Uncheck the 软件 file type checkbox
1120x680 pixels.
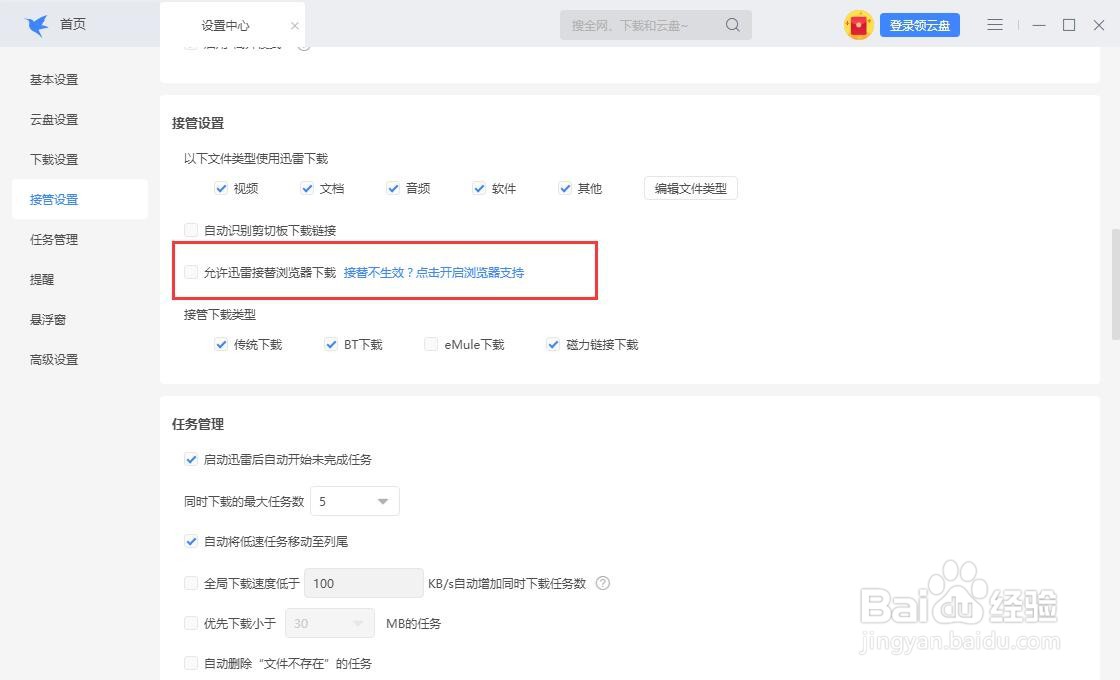[479, 188]
